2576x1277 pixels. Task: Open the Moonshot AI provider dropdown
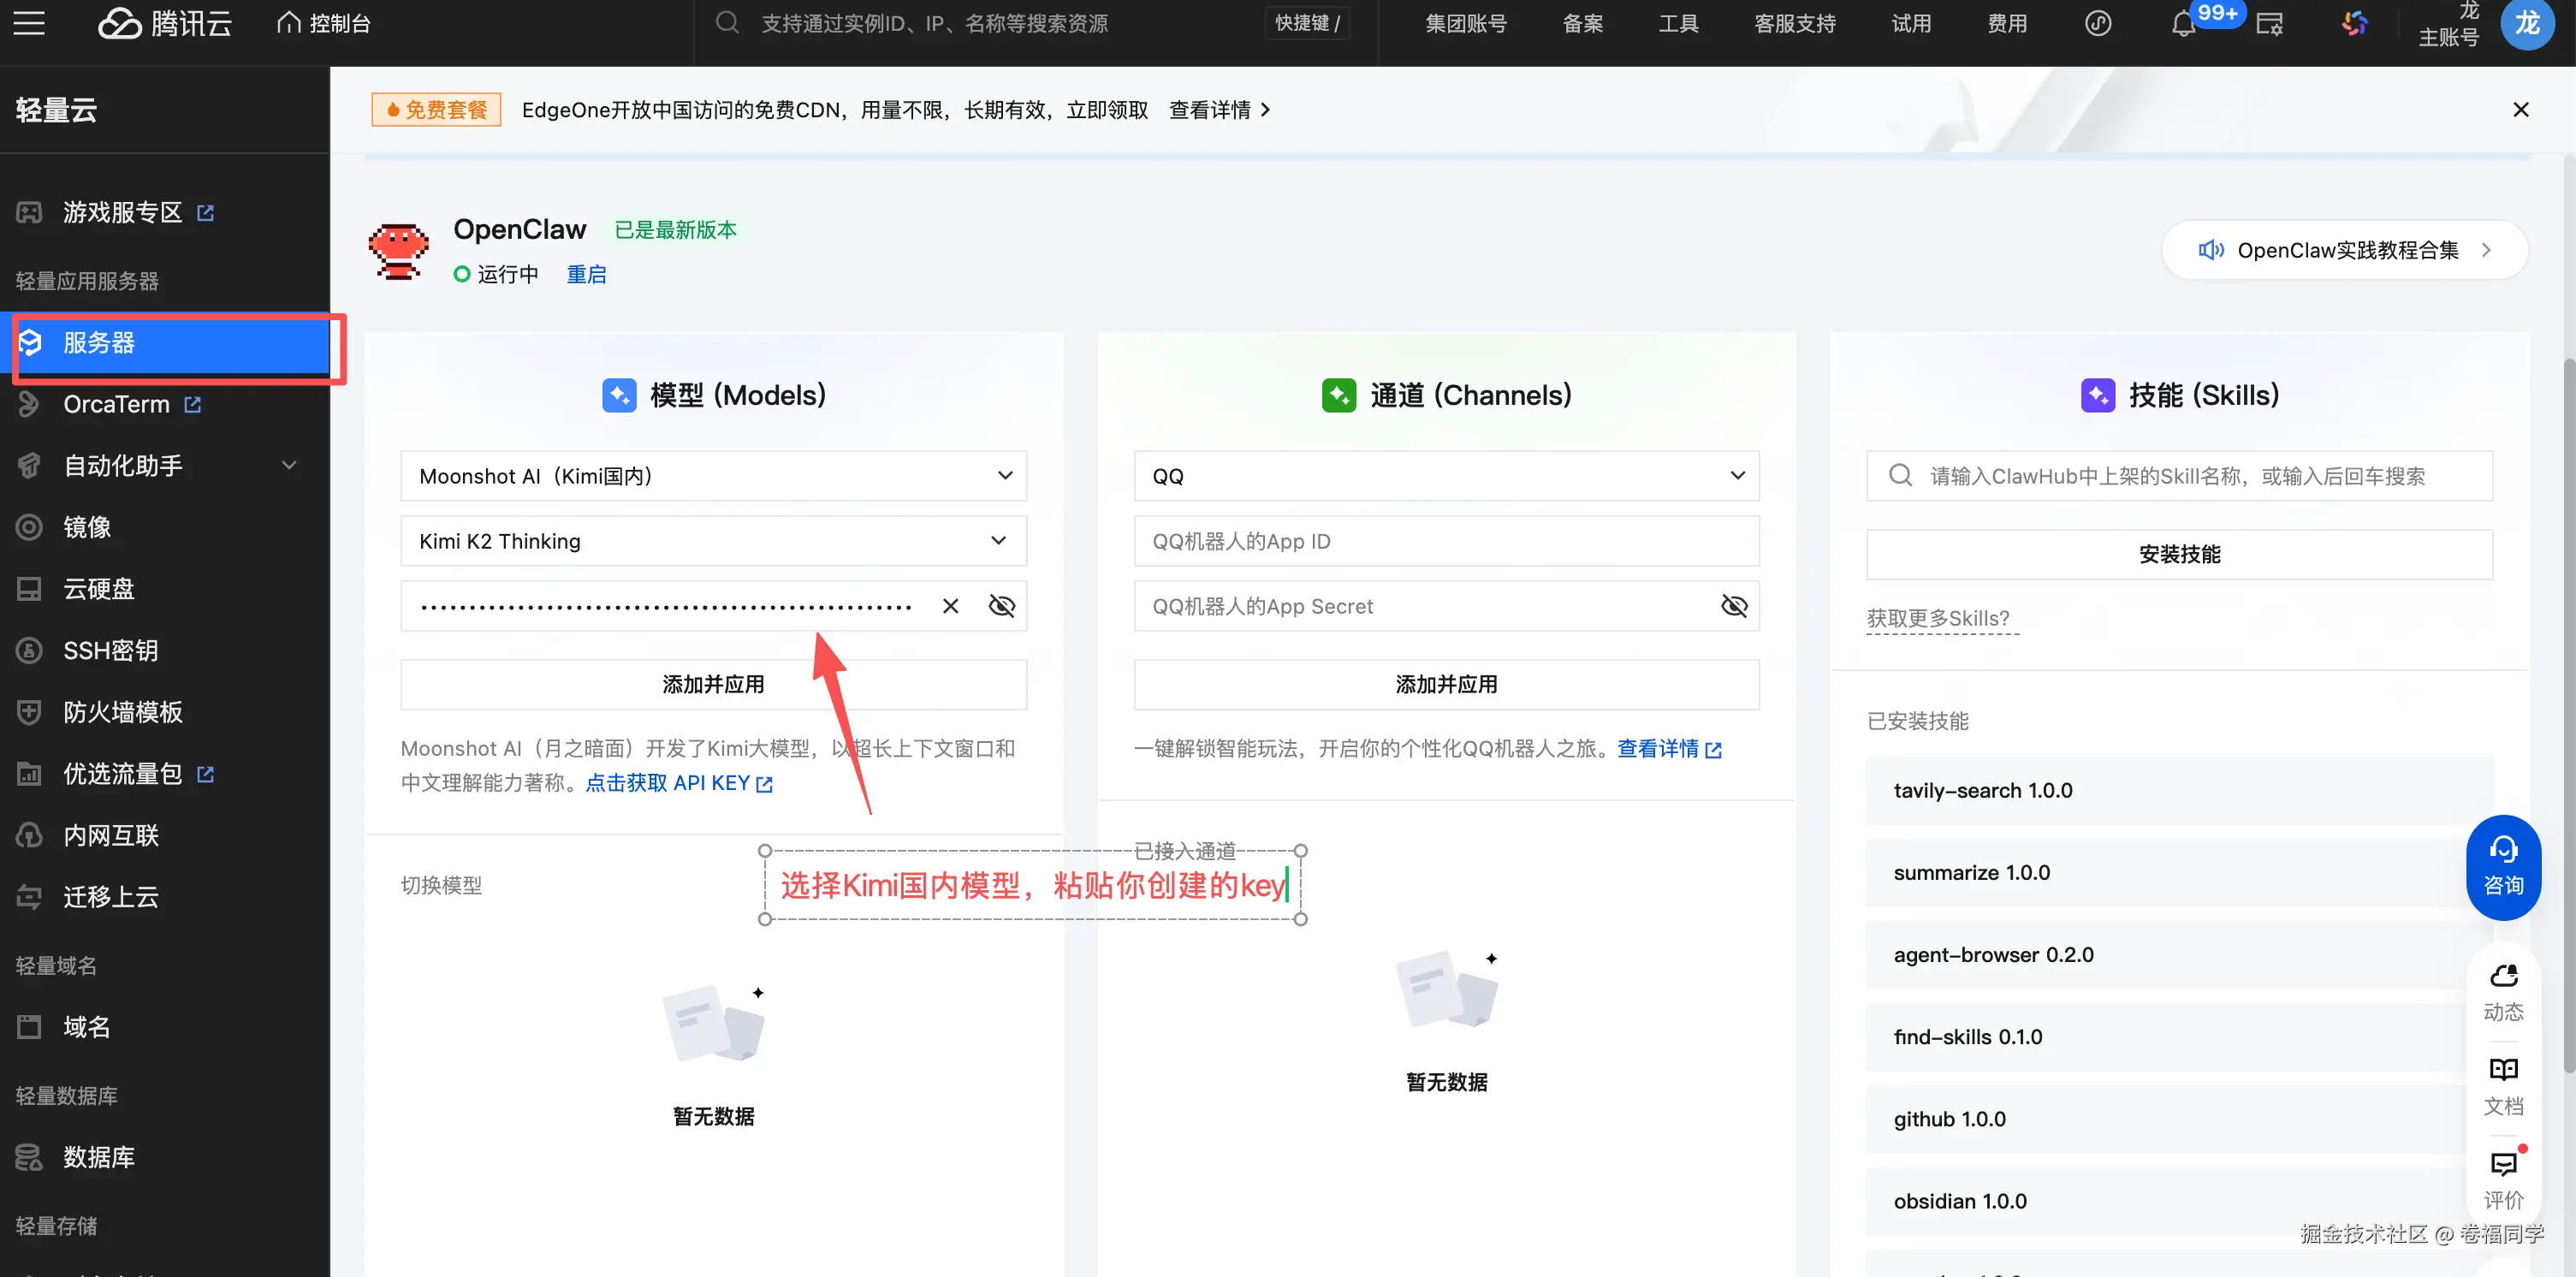click(713, 476)
